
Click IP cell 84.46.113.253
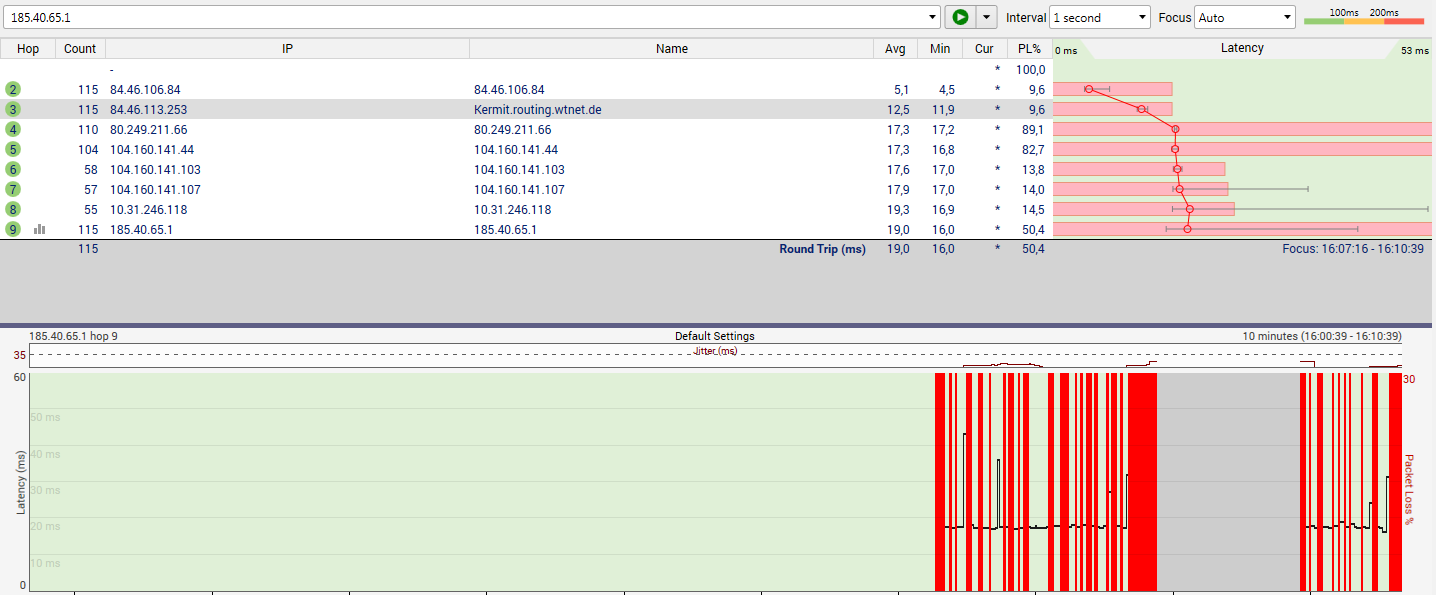148,110
